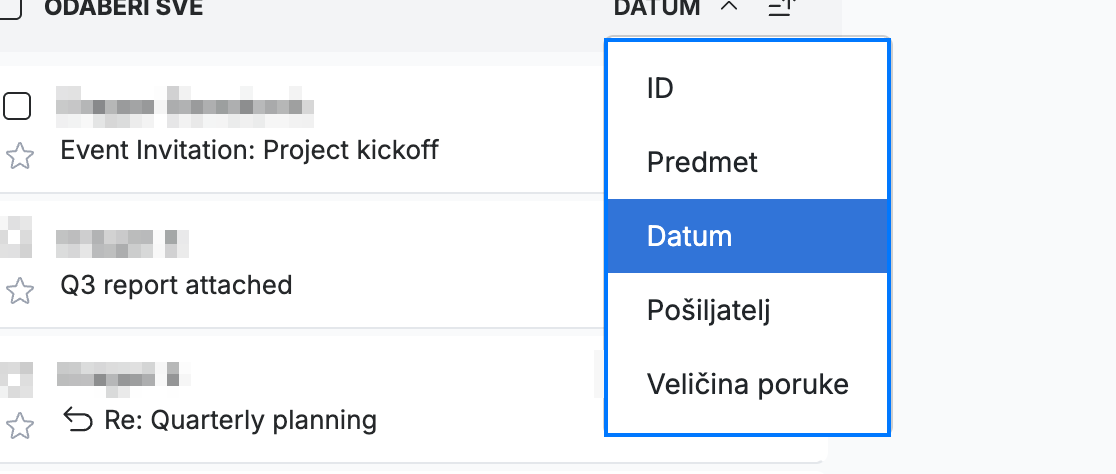Click the reply arrow icon beside Quarterly planning
The width and height of the screenshot is (1116, 474).
point(78,420)
